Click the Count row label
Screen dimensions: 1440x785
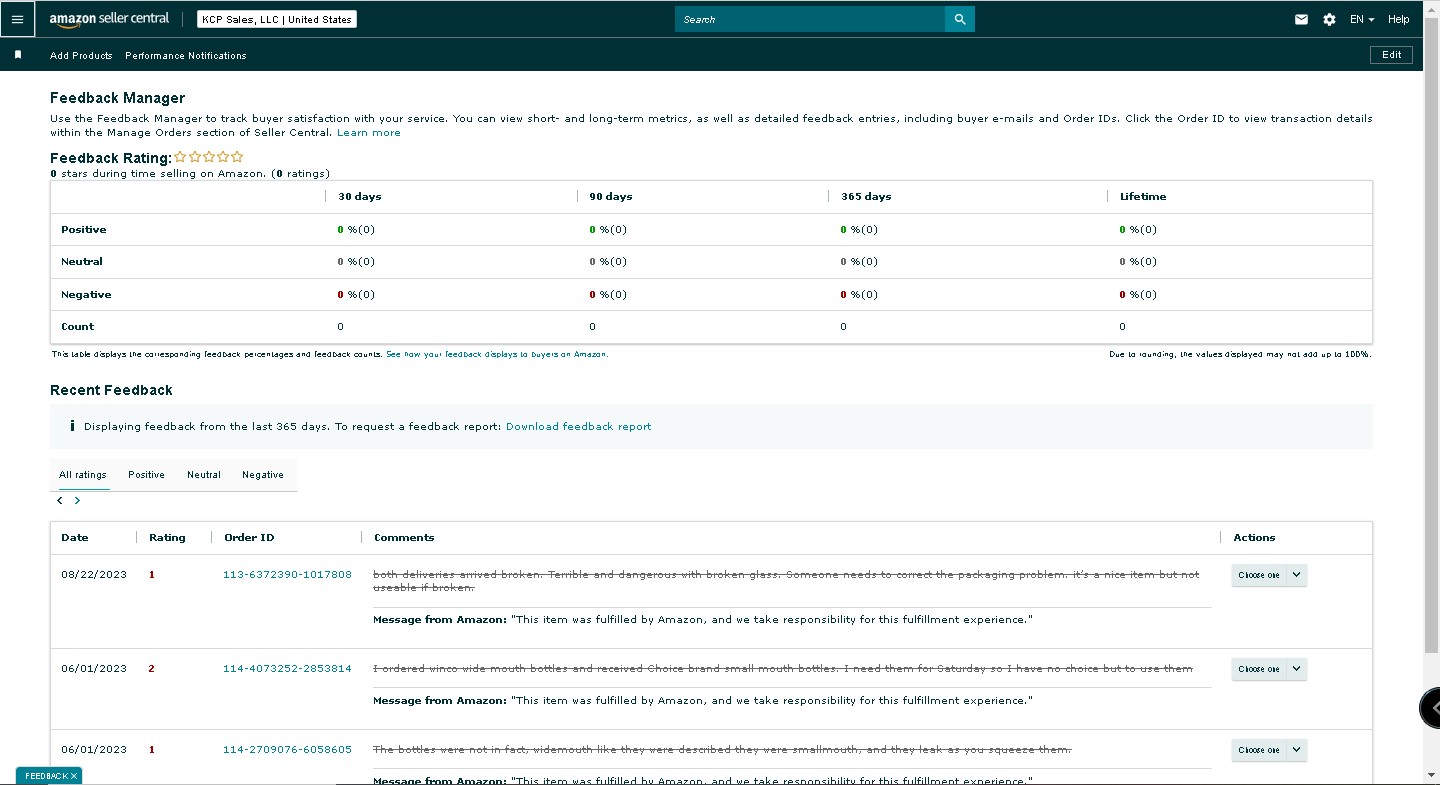[x=77, y=327]
